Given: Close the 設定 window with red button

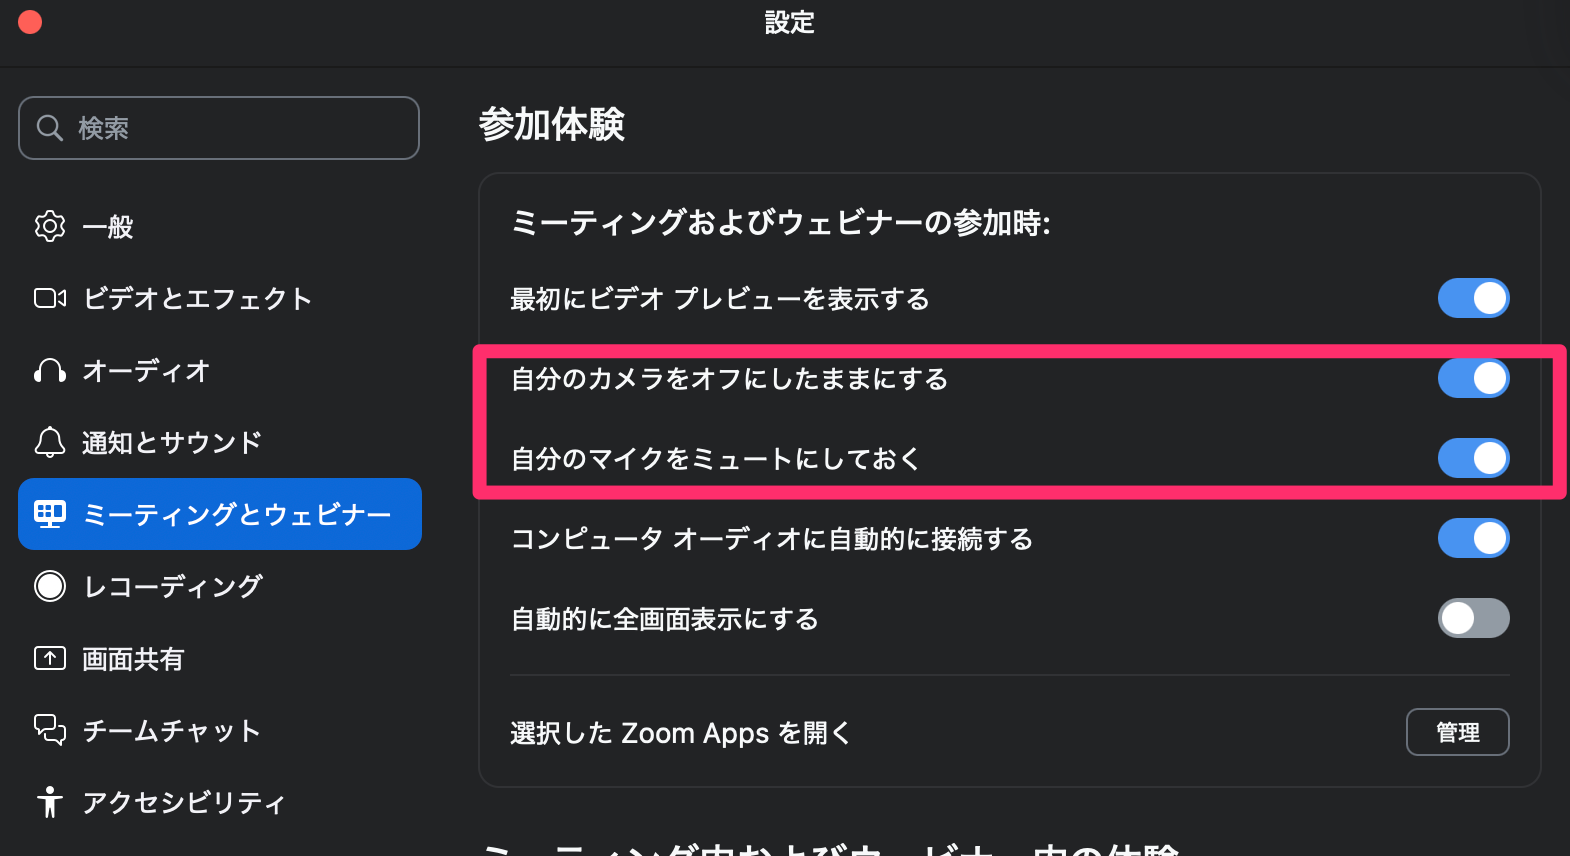Looking at the screenshot, I should click(30, 22).
